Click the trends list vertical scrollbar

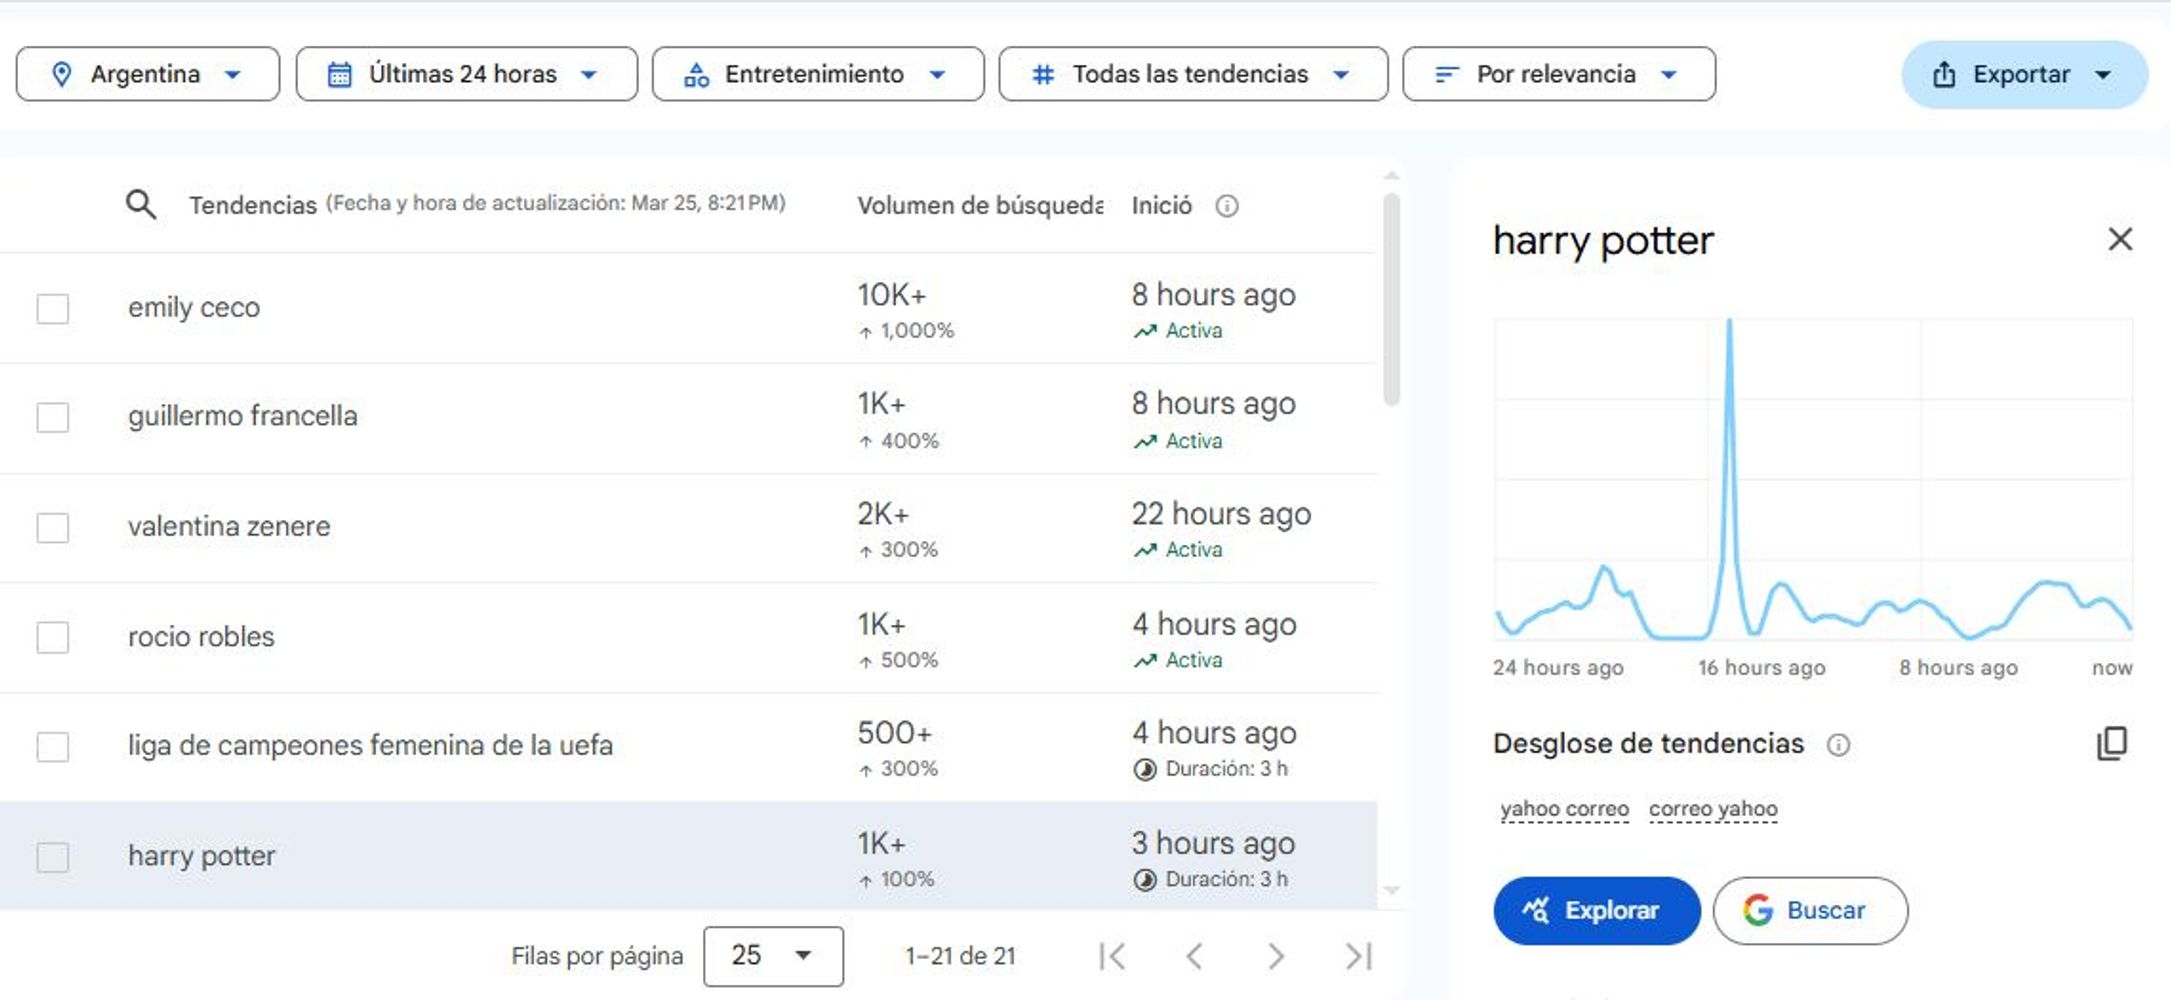(1391, 300)
